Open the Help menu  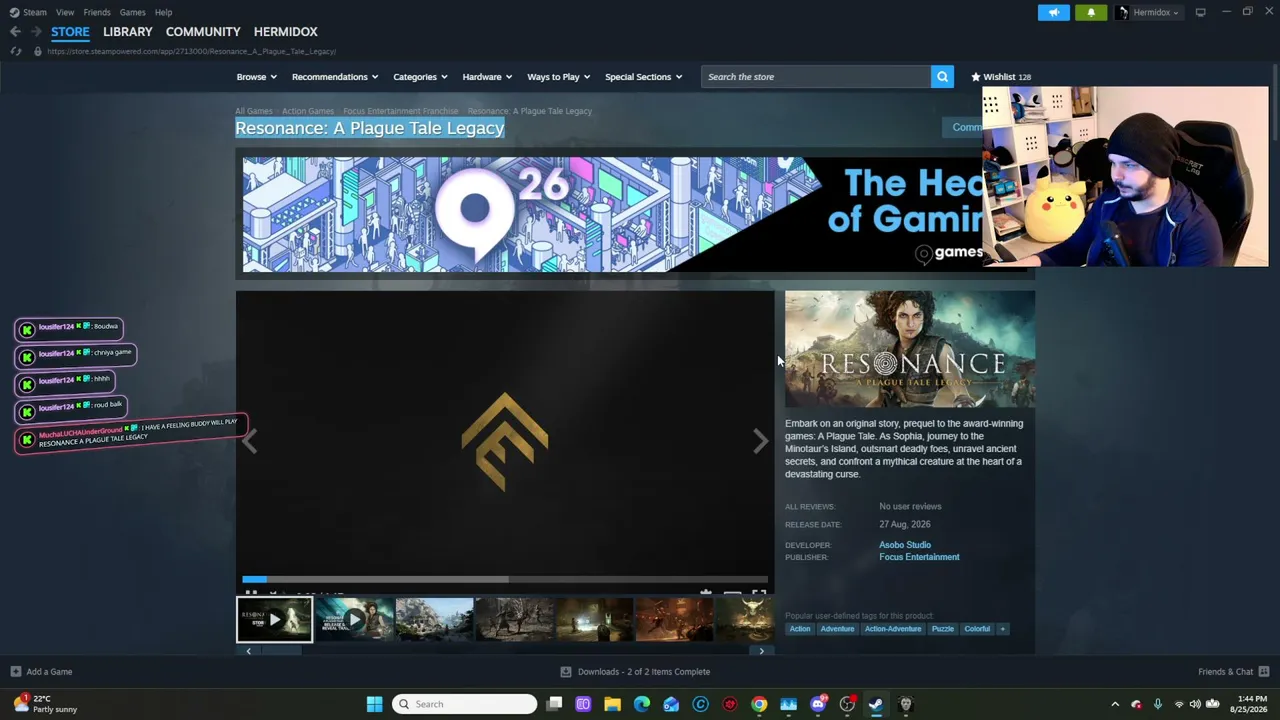pyautogui.click(x=163, y=12)
